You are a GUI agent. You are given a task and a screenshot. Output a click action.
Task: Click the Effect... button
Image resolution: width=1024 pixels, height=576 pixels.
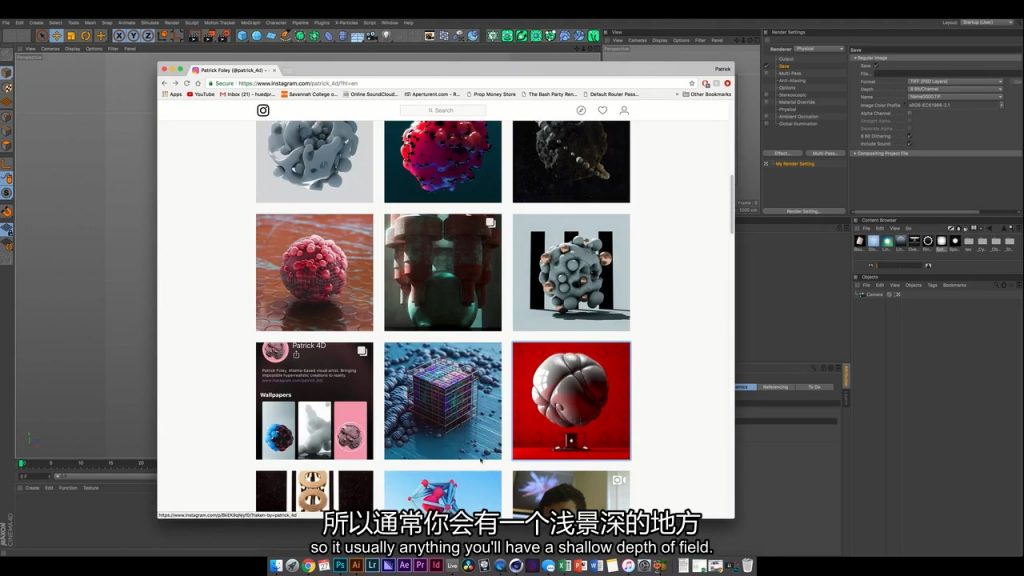click(x=782, y=153)
